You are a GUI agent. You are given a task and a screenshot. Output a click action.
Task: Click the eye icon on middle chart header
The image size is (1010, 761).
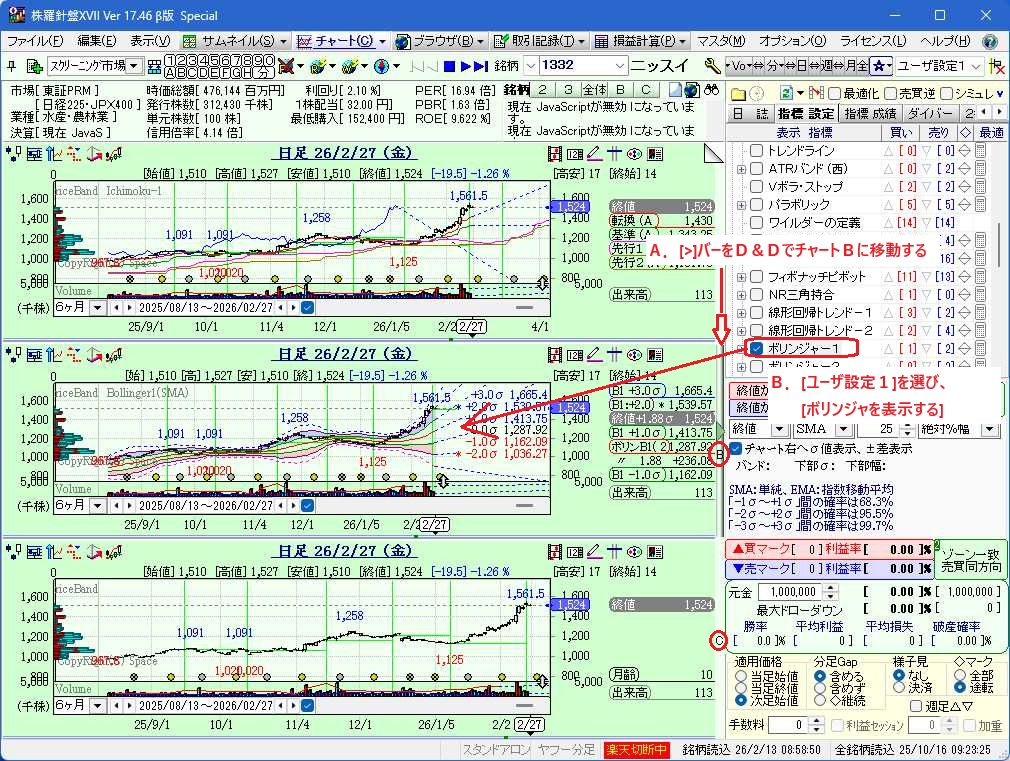tap(634, 353)
